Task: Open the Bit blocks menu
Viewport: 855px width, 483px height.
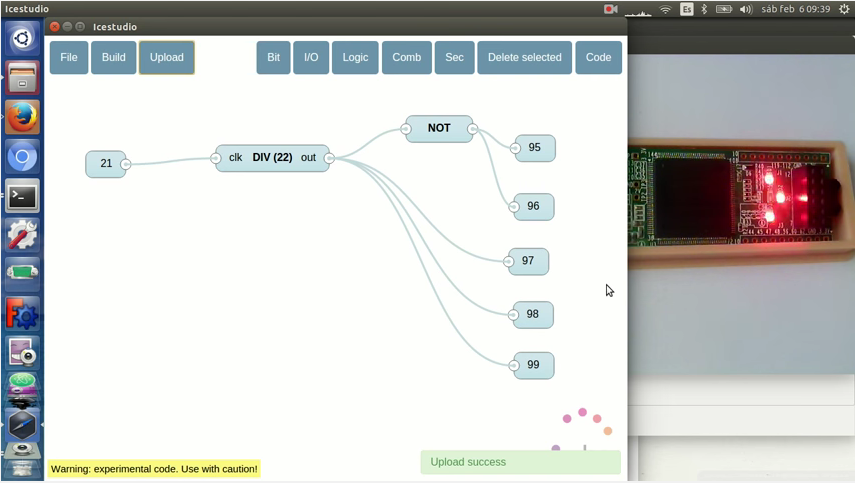Action: [x=273, y=58]
